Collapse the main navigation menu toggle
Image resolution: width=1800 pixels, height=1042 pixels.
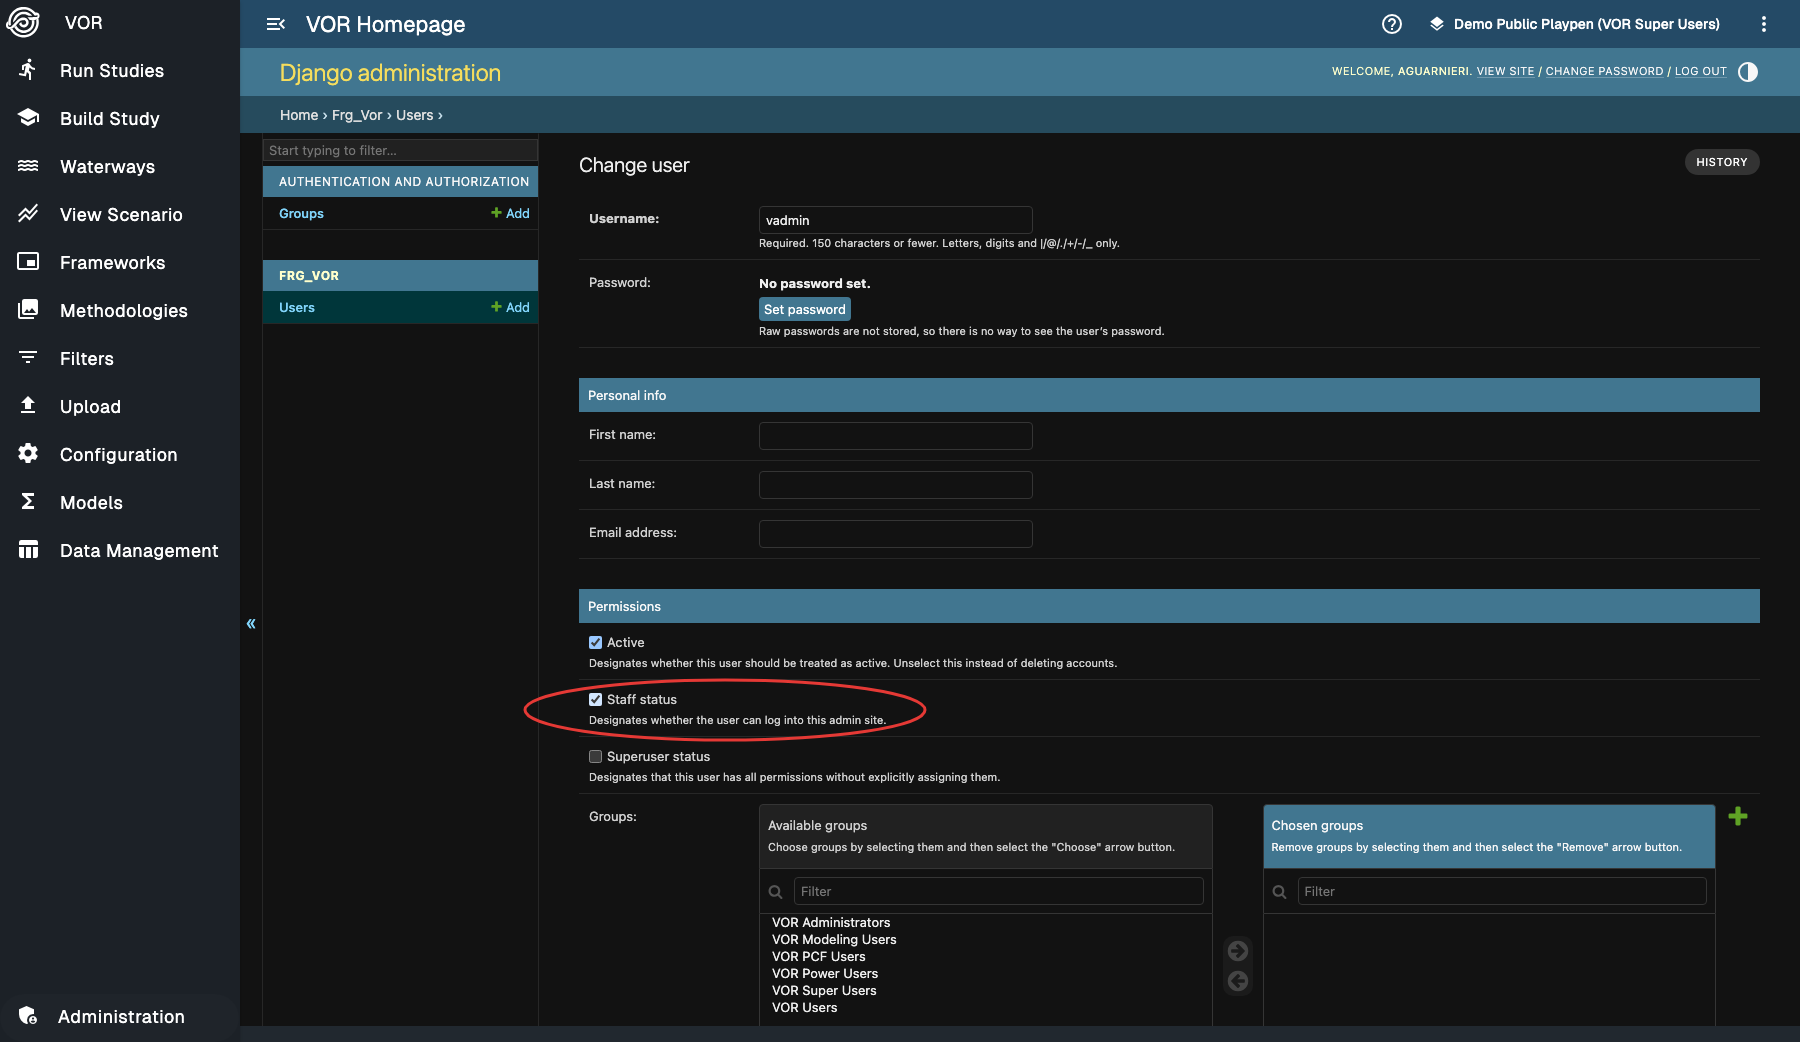276,24
